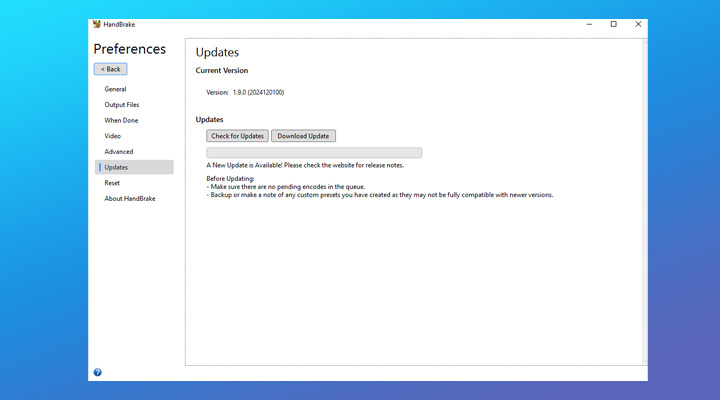This screenshot has width=720, height=400.
Task: Open the Advanced preferences section
Action: click(118, 152)
